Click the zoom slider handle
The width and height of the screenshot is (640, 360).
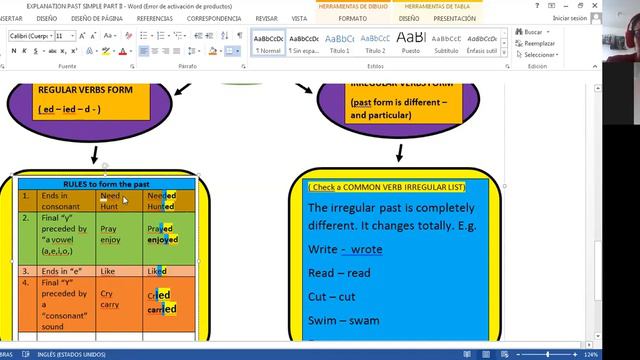(x=547, y=354)
